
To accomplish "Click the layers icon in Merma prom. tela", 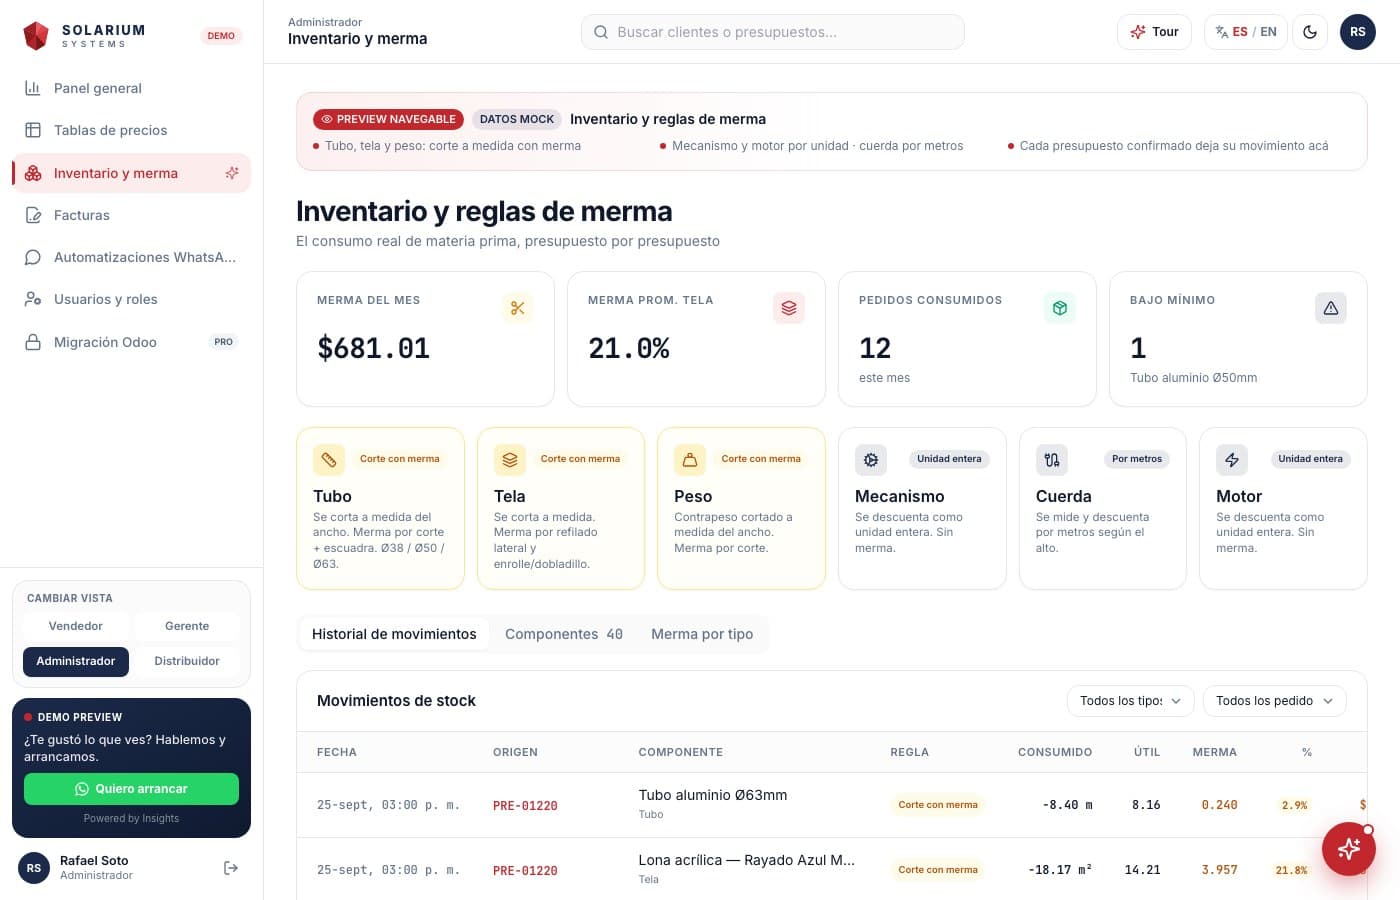I will point(789,308).
